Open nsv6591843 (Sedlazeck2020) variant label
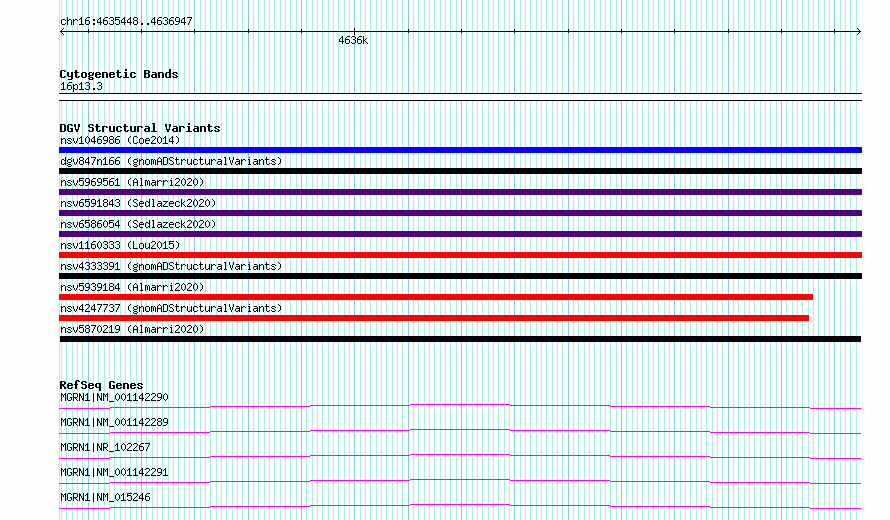890x520 pixels. (138, 203)
